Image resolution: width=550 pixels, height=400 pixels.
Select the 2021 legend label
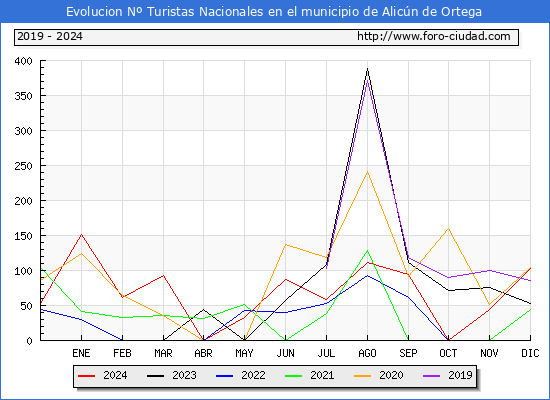(322, 375)
